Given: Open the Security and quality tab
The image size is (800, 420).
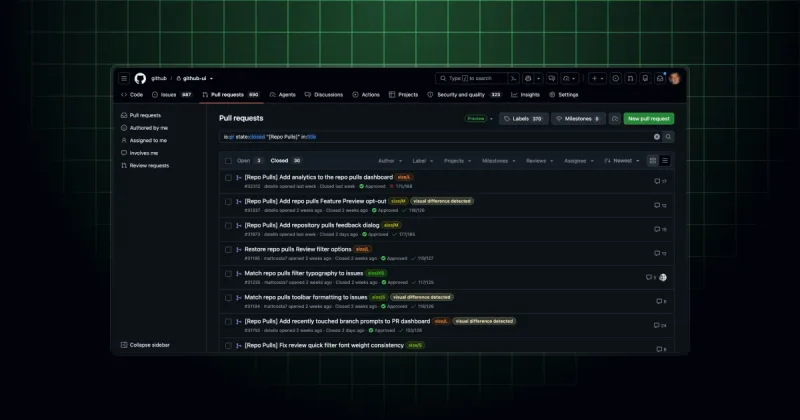Looking at the screenshot, I should pyautogui.click(x=464, y=95).
